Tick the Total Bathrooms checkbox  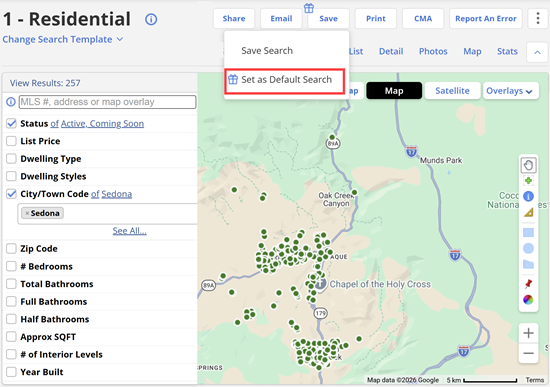[11, 284]
